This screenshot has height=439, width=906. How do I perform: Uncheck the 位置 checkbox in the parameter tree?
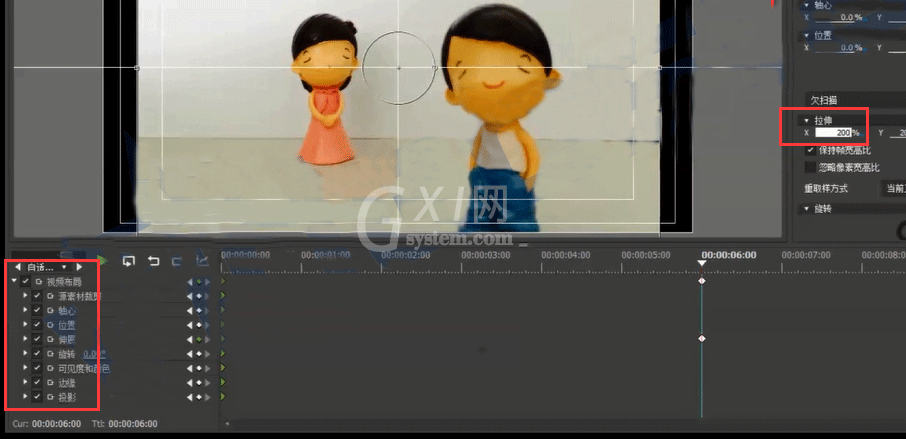click(x=37, y=325)
